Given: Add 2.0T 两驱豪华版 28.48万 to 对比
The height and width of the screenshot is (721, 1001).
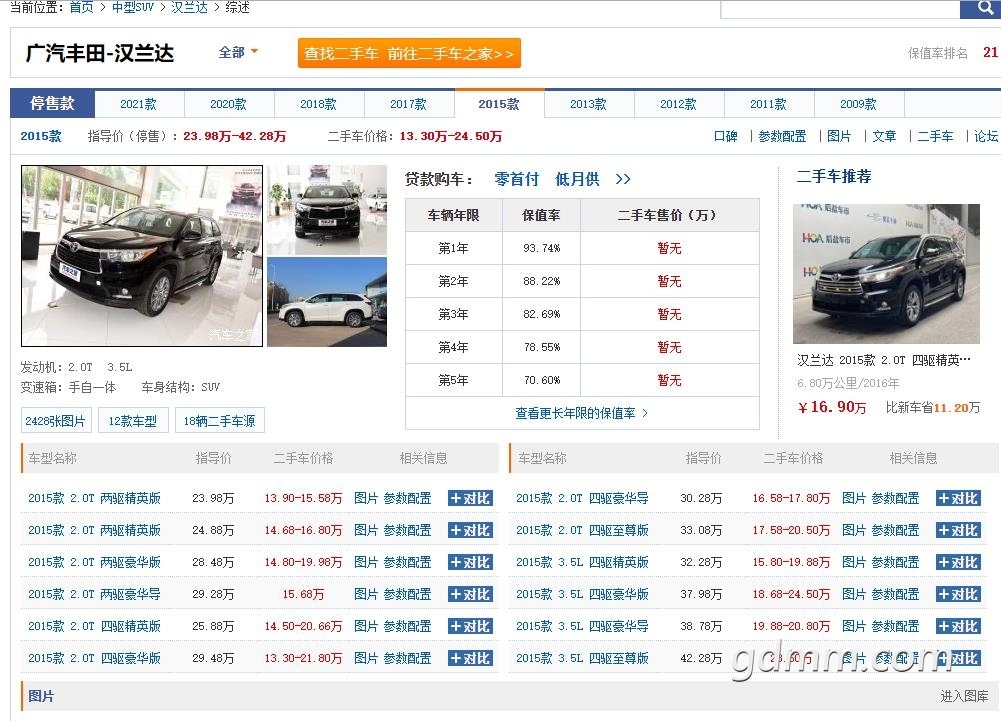Looking at the screenshot, I should (x=470, y=562).
